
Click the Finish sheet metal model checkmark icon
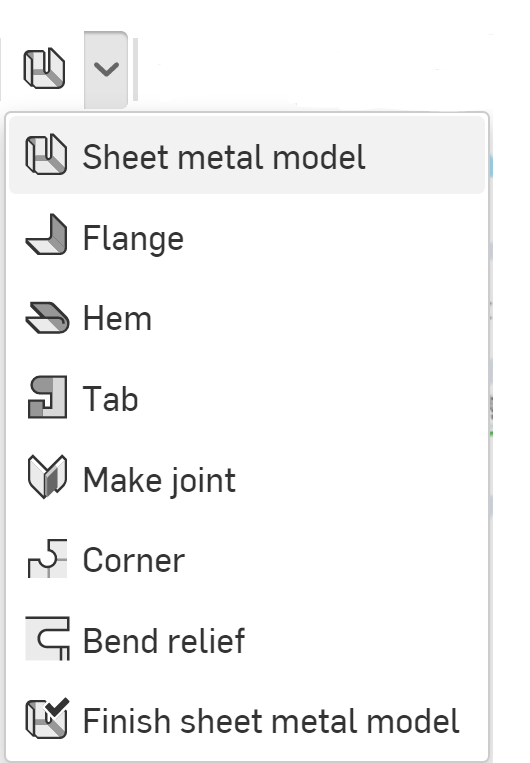[47, 718]
